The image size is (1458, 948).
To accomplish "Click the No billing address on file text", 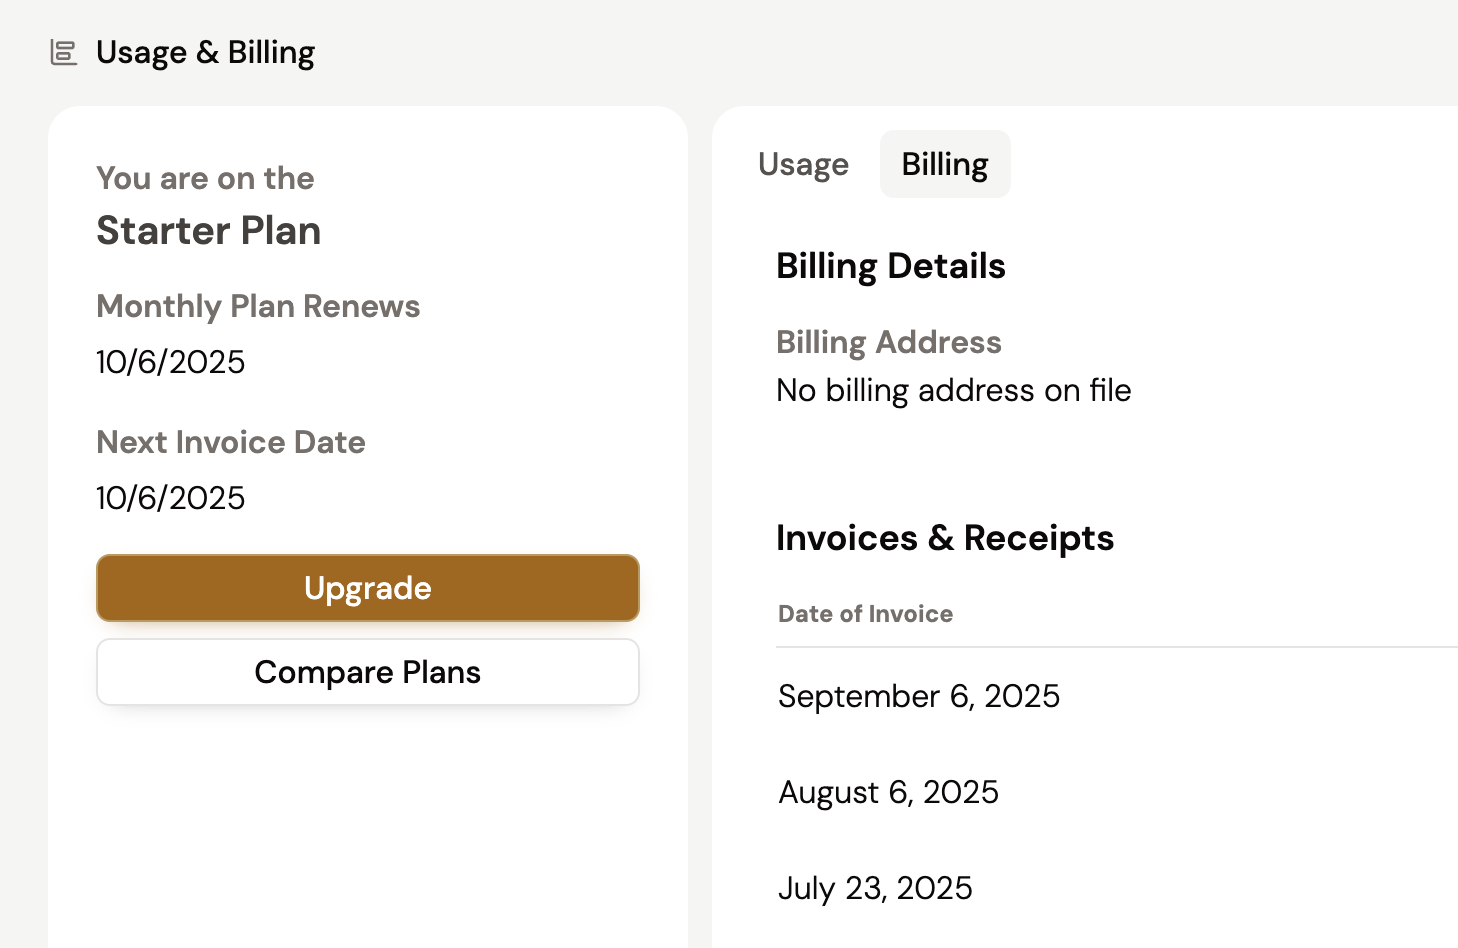I will pyautogui.click(x=953, y=390).
